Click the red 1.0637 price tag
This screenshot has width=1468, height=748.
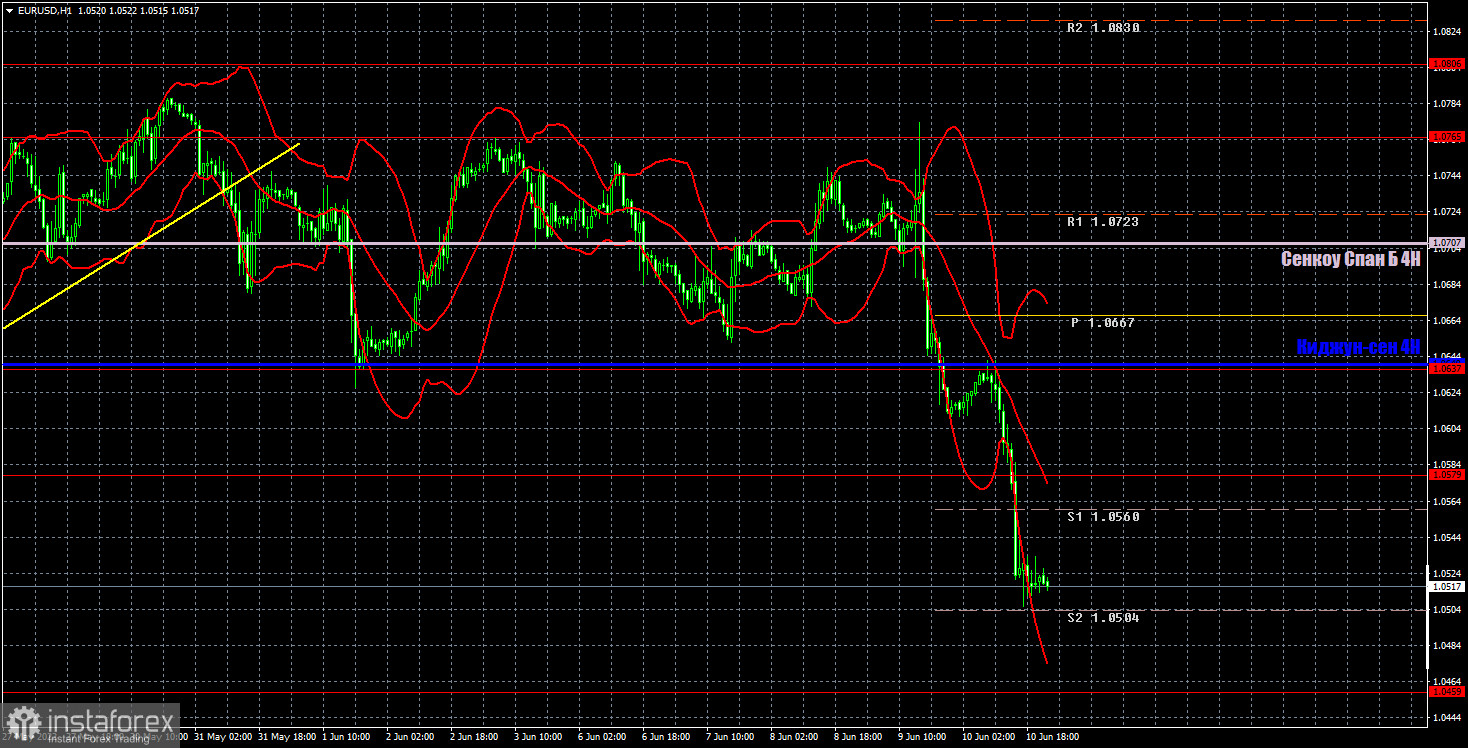point(1447,368)
